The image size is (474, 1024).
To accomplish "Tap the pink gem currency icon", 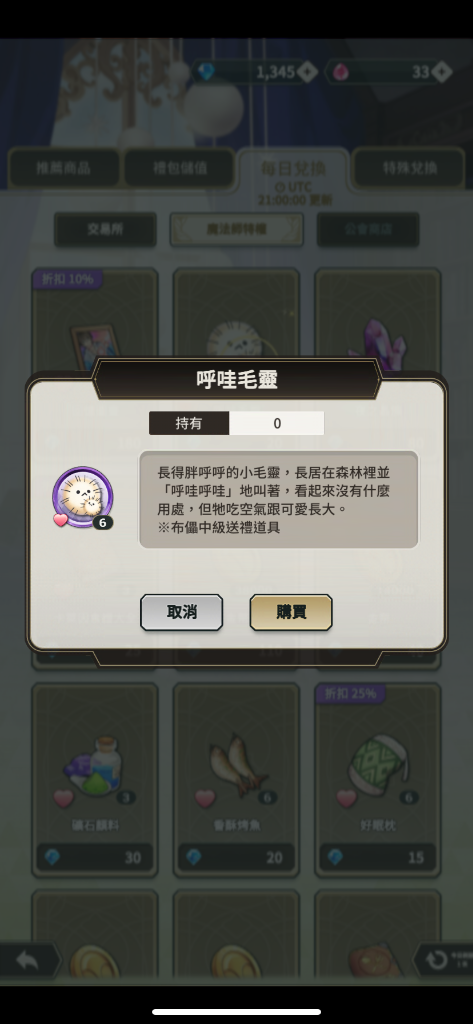I will tap(340, 72).
